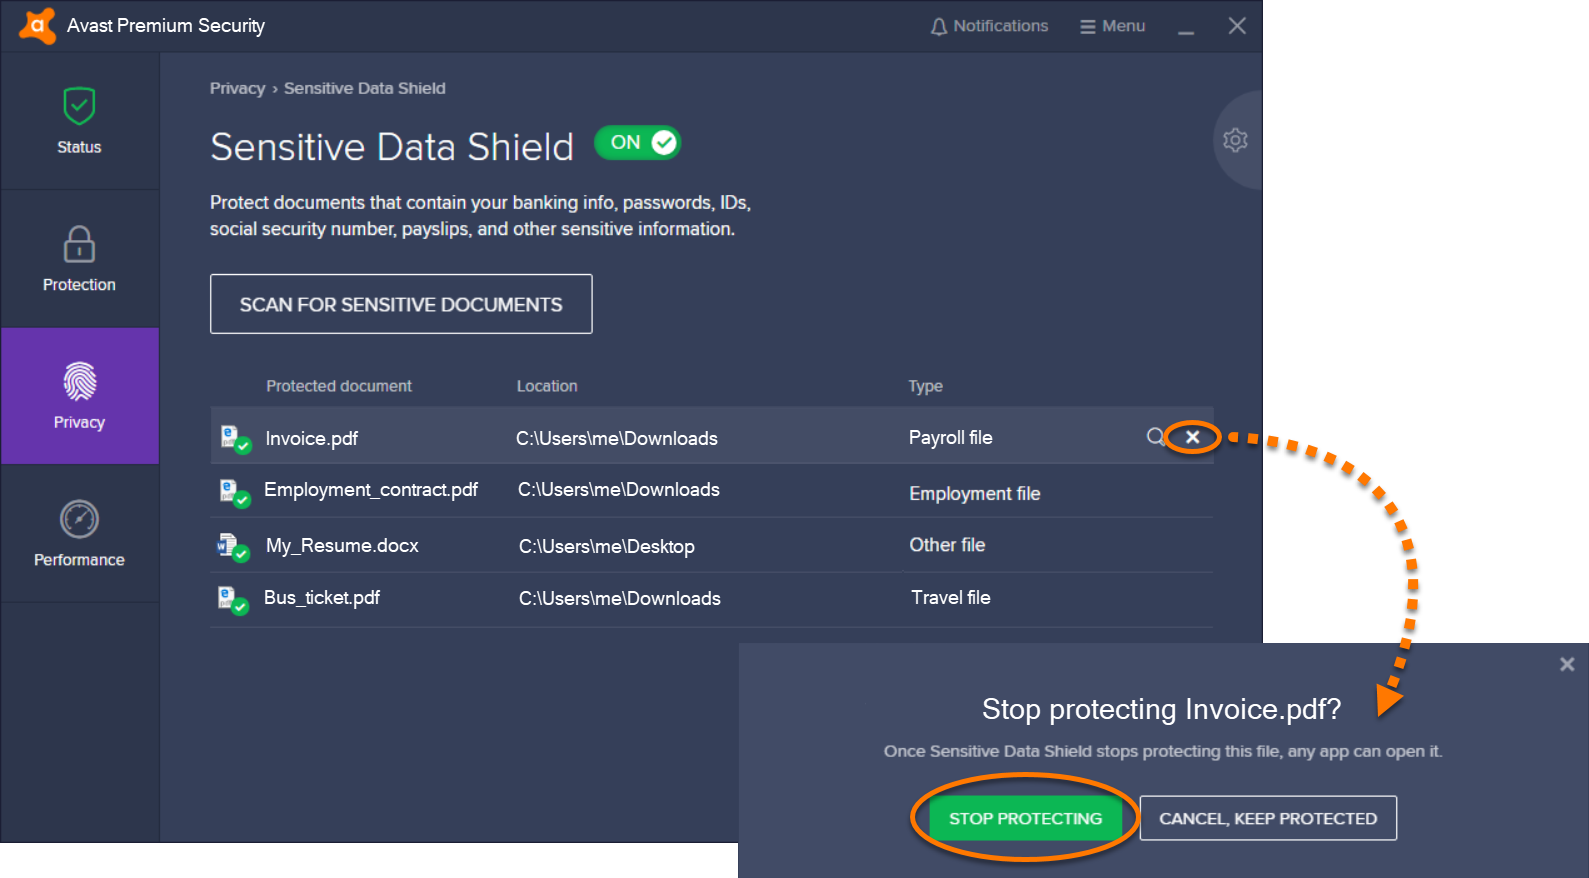Close the Avast Premium Security window
This screenshot has height=878, width=1589.
[1237, 26]
